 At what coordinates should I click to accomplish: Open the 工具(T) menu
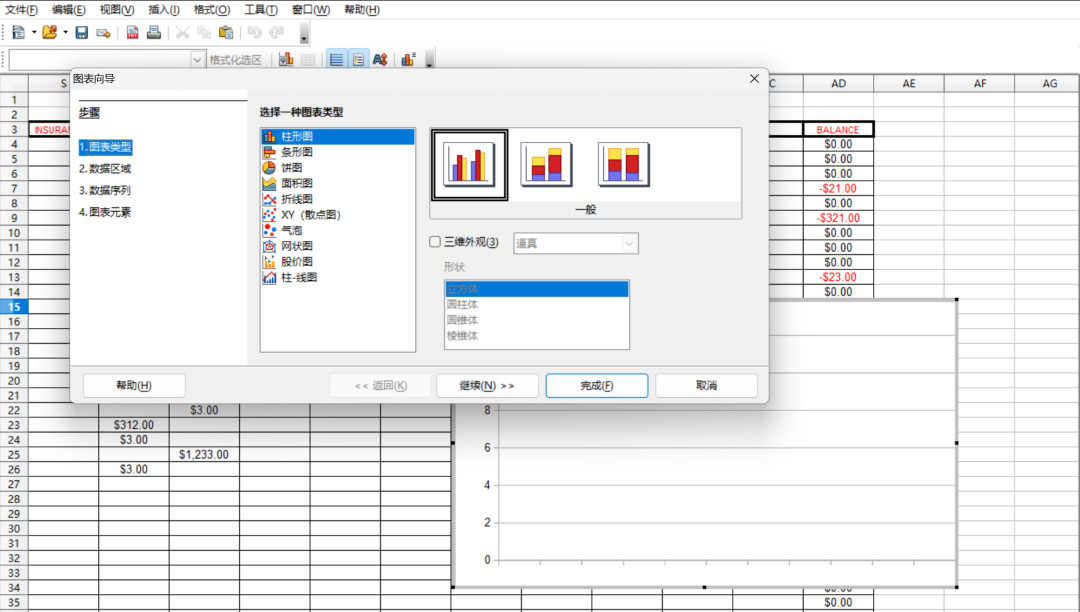260,10
